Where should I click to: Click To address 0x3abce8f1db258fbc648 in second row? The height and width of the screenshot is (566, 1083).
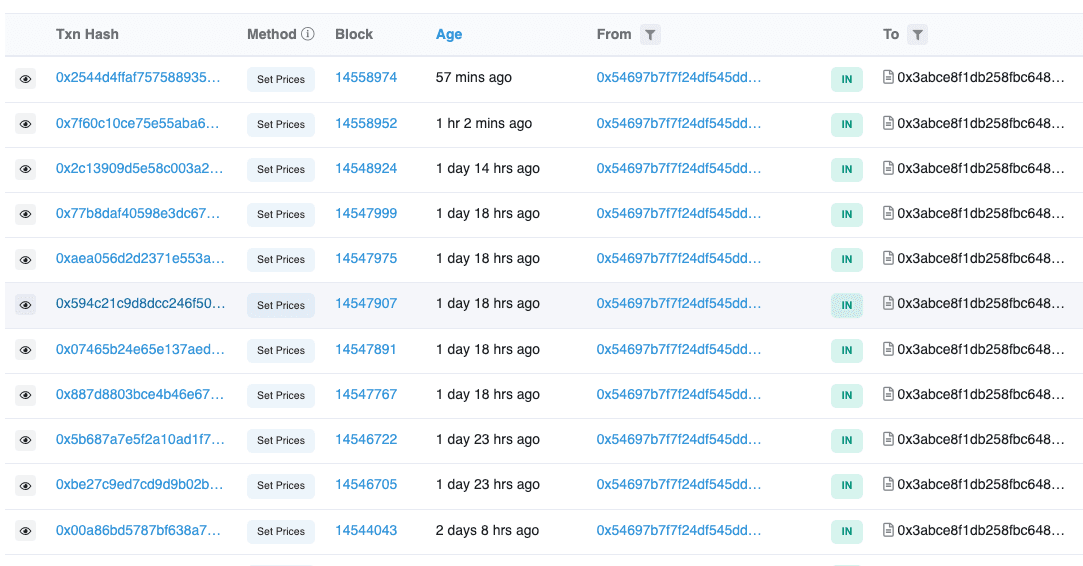tap(980, 123)
